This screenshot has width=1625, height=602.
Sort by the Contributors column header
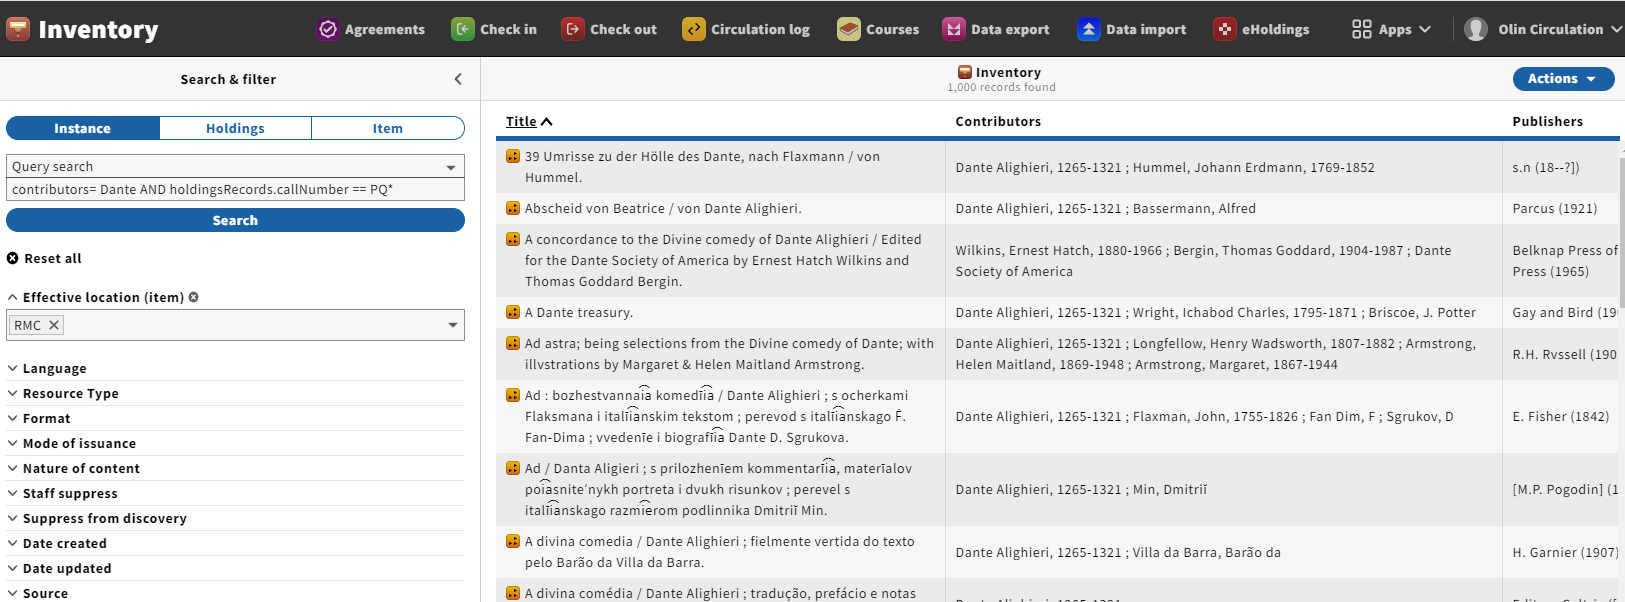pyautogui.click(x=998, y=121)
